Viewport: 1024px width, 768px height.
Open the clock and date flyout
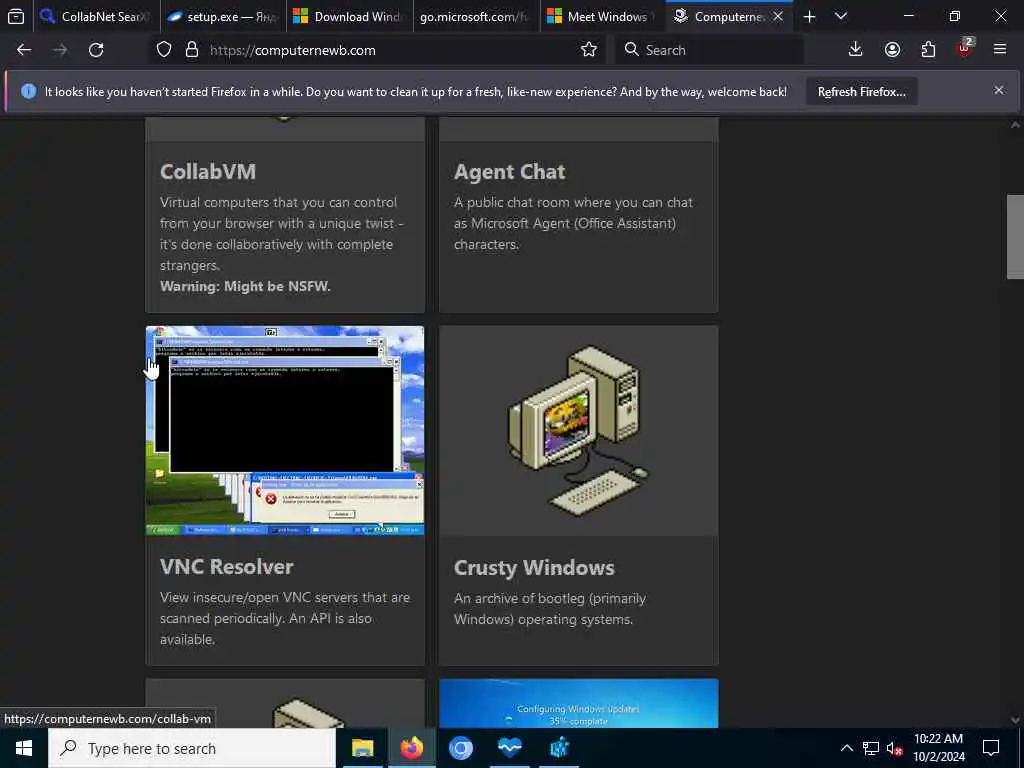[x=938, y=748]
